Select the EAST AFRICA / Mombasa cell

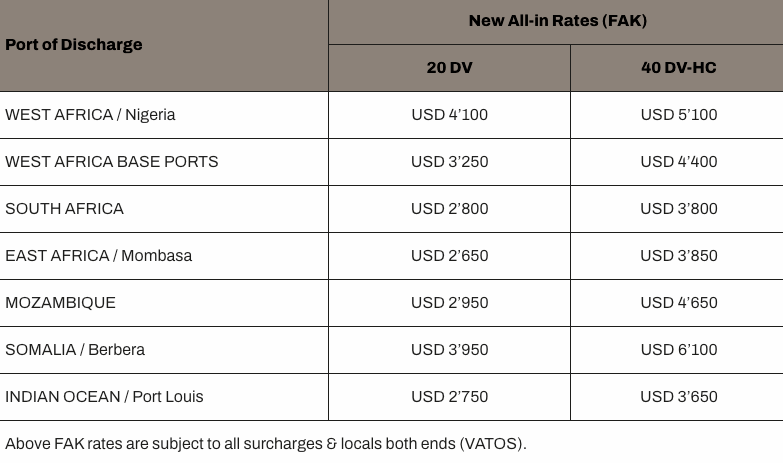pos(98,256)
